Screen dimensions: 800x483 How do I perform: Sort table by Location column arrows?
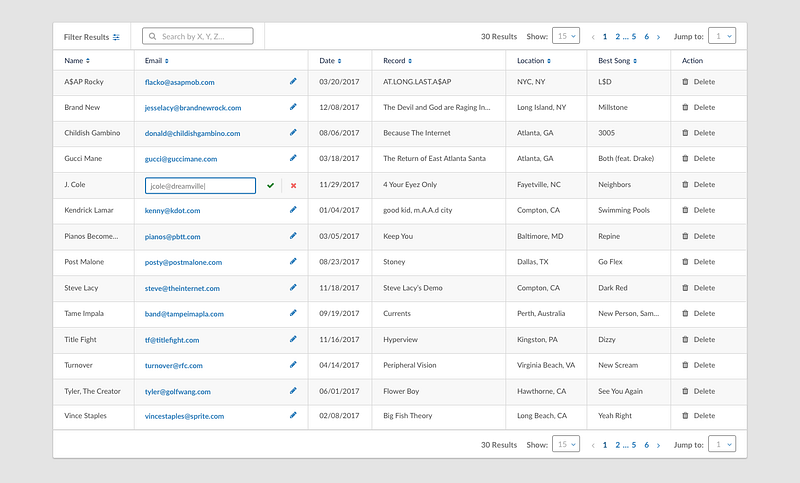549,61
